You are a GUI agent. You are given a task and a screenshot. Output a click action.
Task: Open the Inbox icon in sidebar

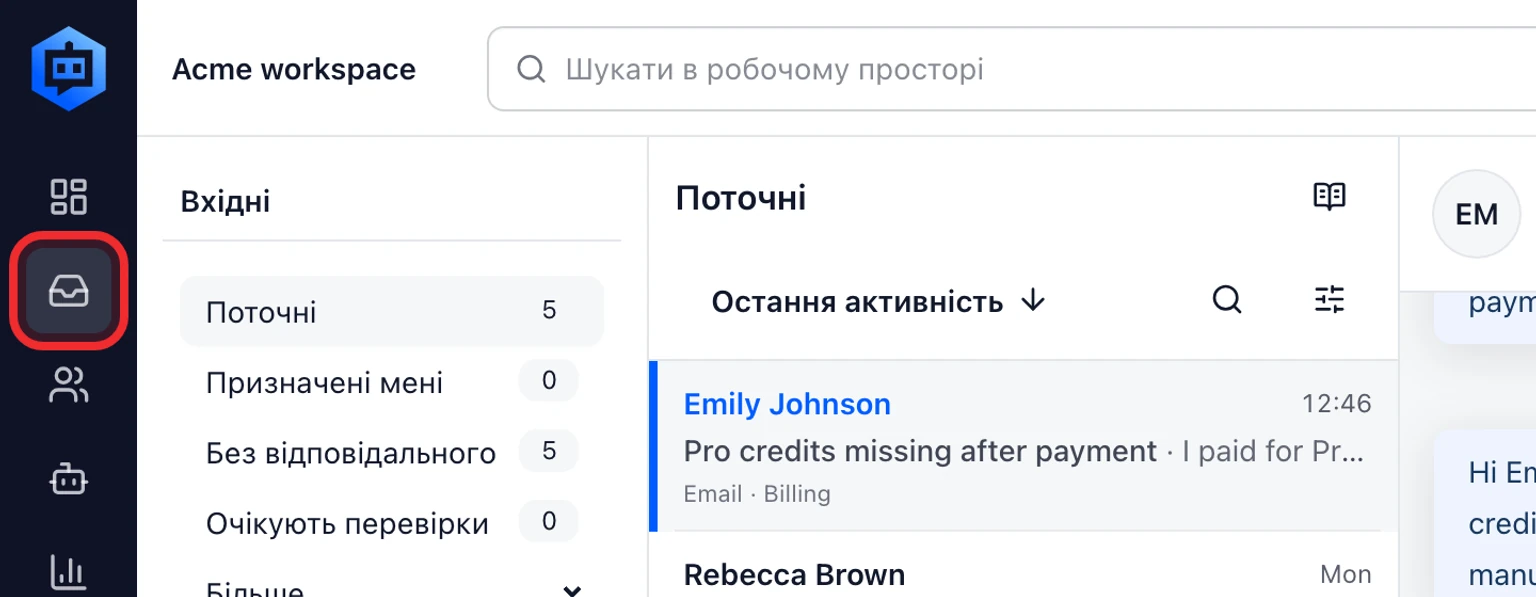coord(69,291)
